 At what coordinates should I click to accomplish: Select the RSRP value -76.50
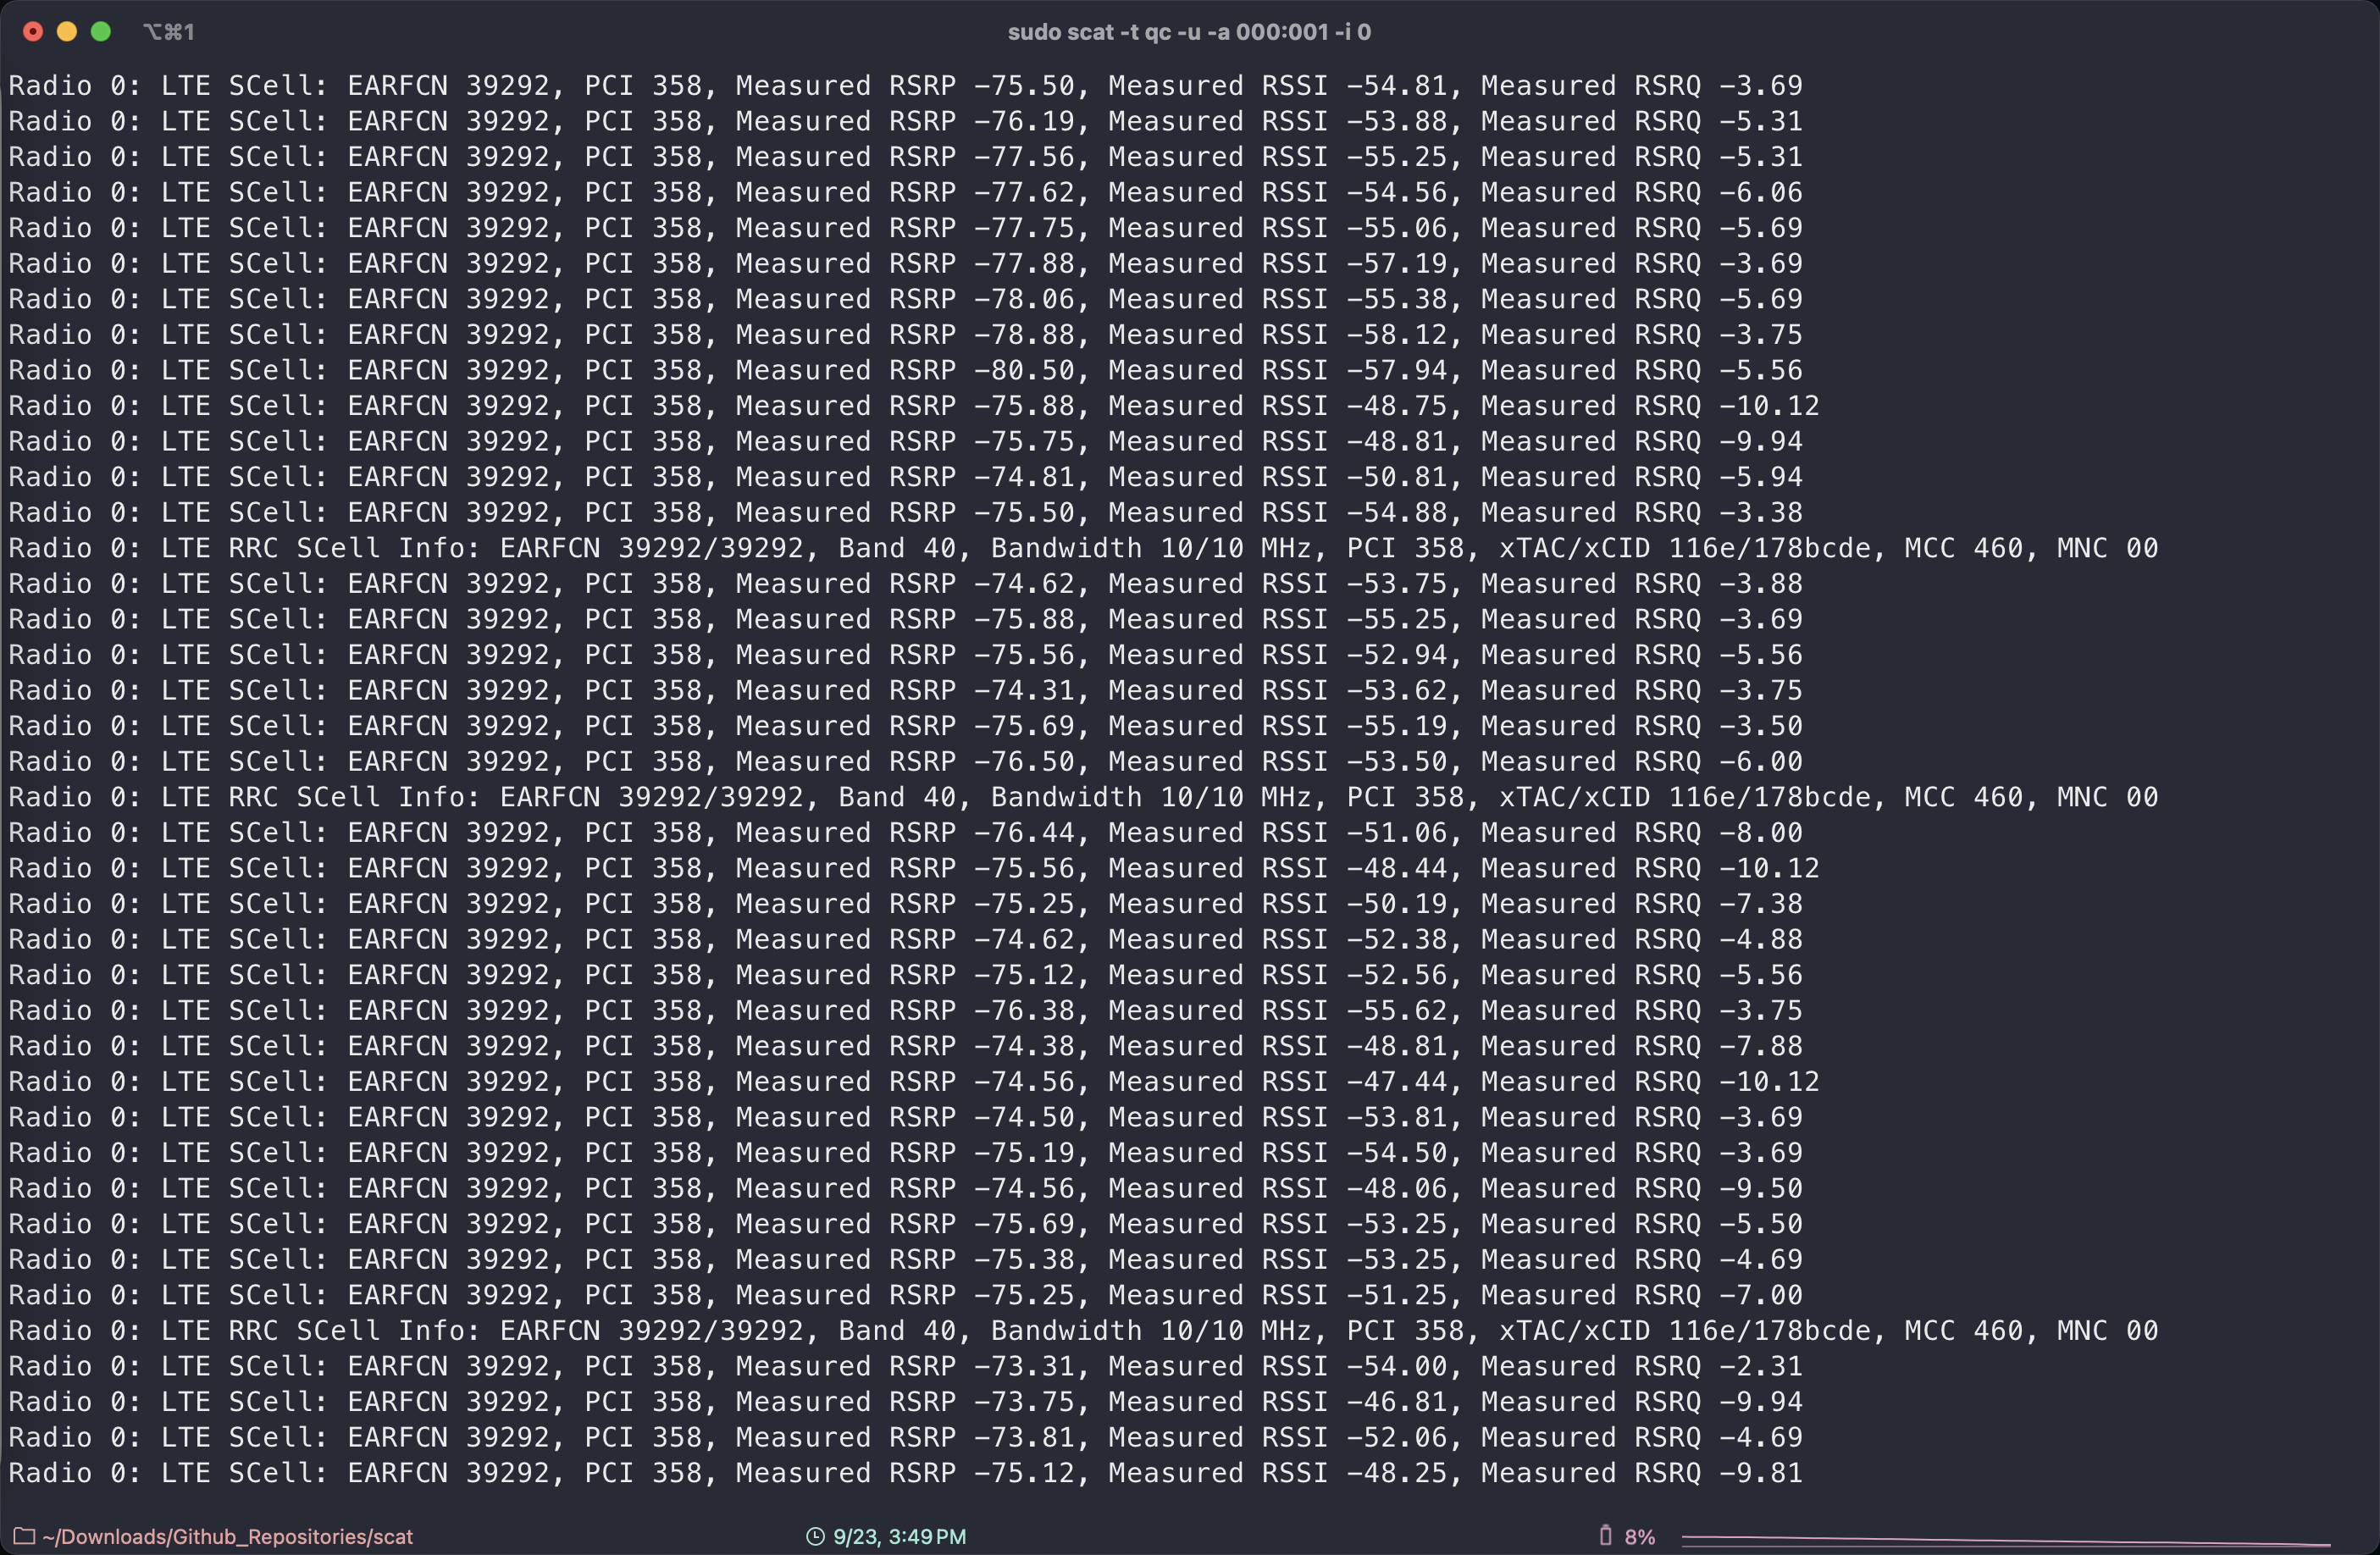tap(1024, 762)
